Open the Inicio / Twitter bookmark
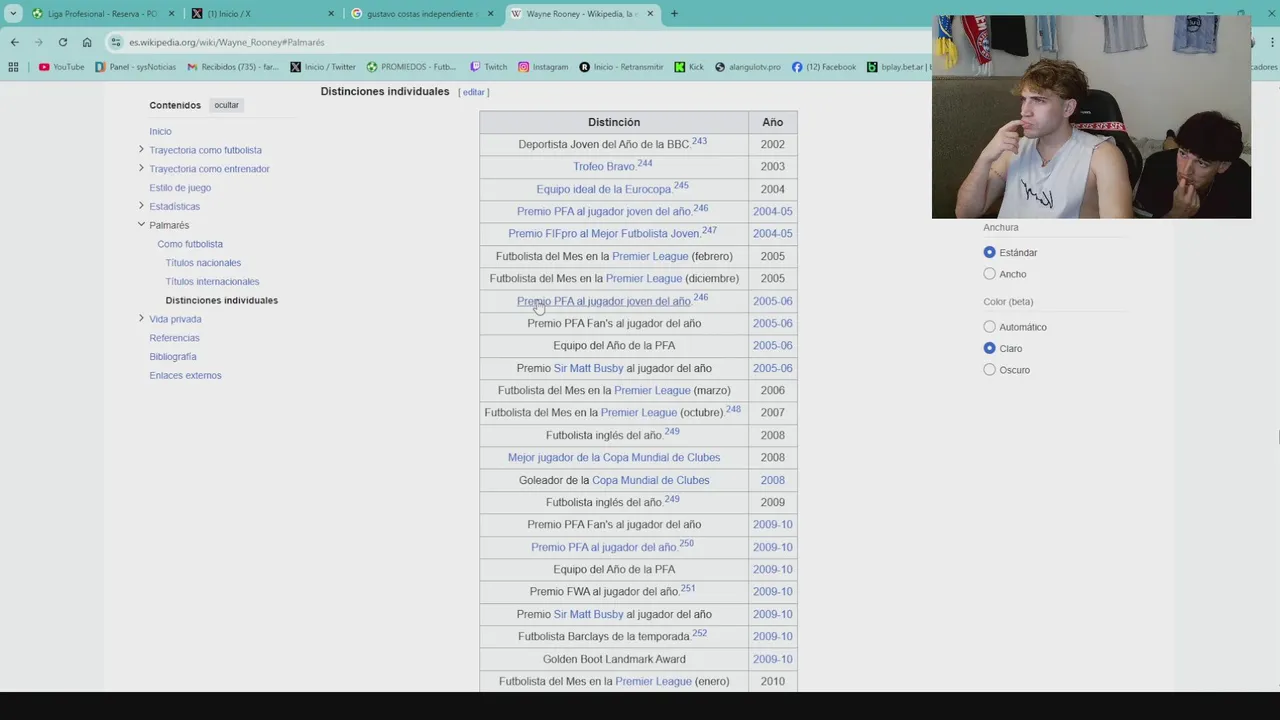This screenshot has height=720, width=1280. pos(323,67)
